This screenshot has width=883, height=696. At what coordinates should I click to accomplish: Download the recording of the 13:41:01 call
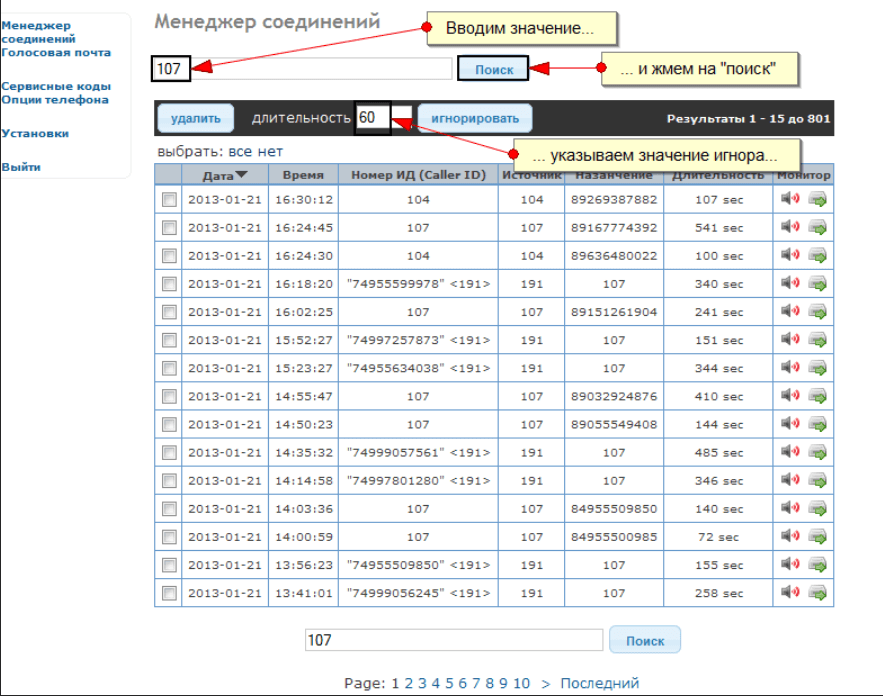point(818,593)
